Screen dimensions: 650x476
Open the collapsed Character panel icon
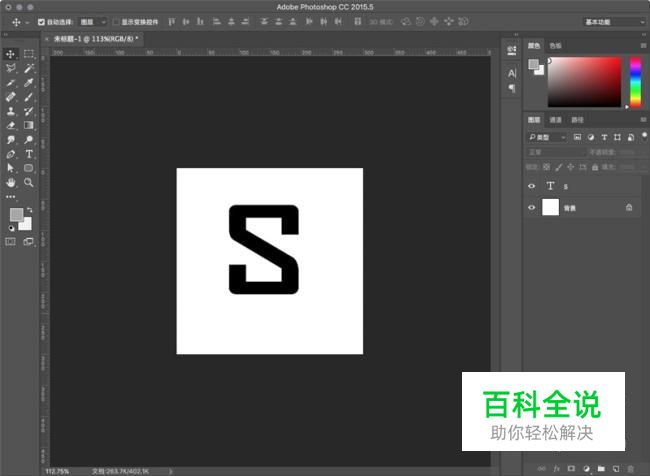pyautogui.click(x=512, y=74)
